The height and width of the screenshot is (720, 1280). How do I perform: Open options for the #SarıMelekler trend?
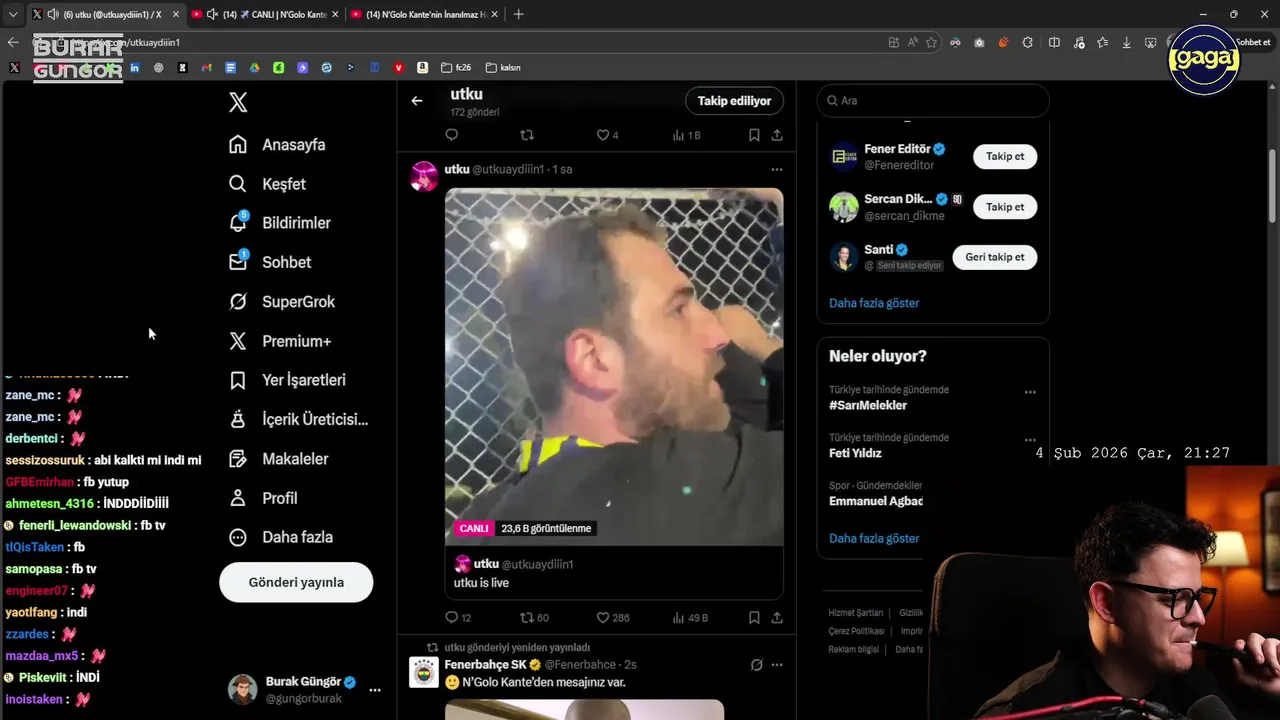pos(1030,392)
